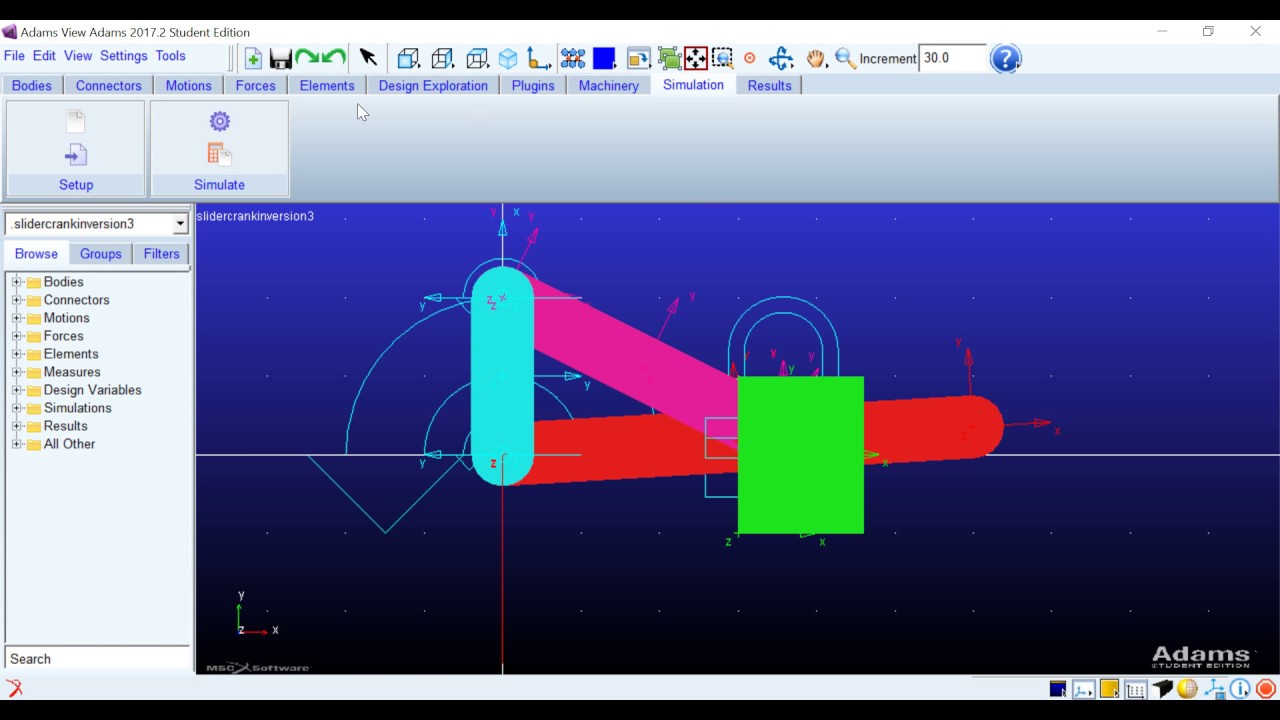Switch to isometric view cube icon
Image resolution: width=1280 pixels, height=720 pixels.
click(x=508, y=58)
